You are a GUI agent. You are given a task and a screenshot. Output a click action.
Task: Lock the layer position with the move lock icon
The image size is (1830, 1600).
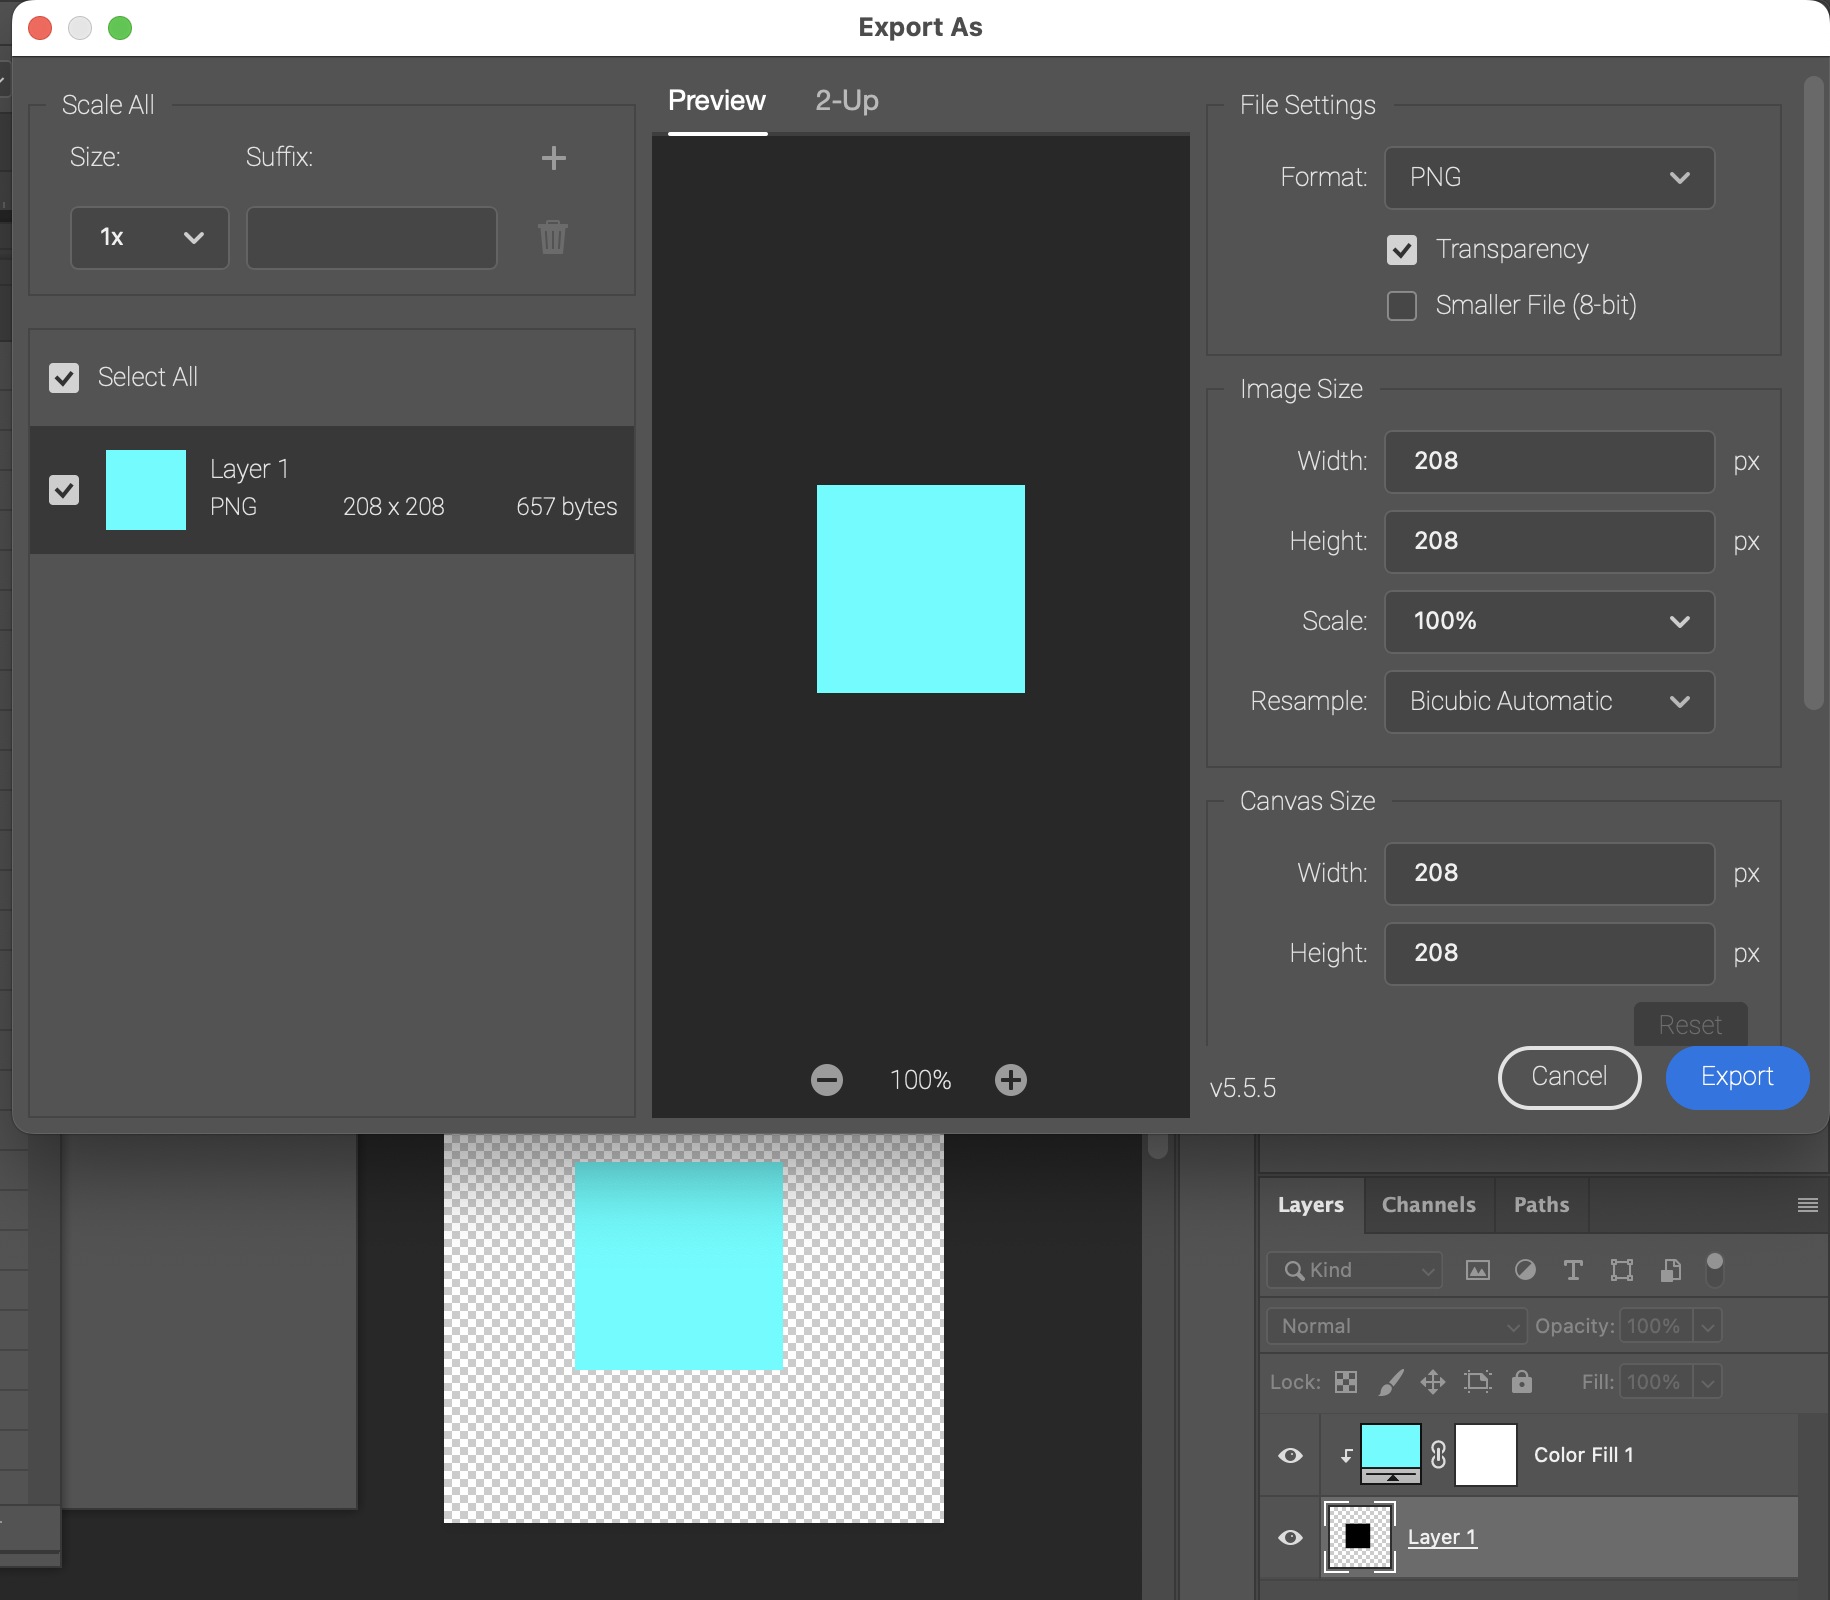coord(1433,1382)
